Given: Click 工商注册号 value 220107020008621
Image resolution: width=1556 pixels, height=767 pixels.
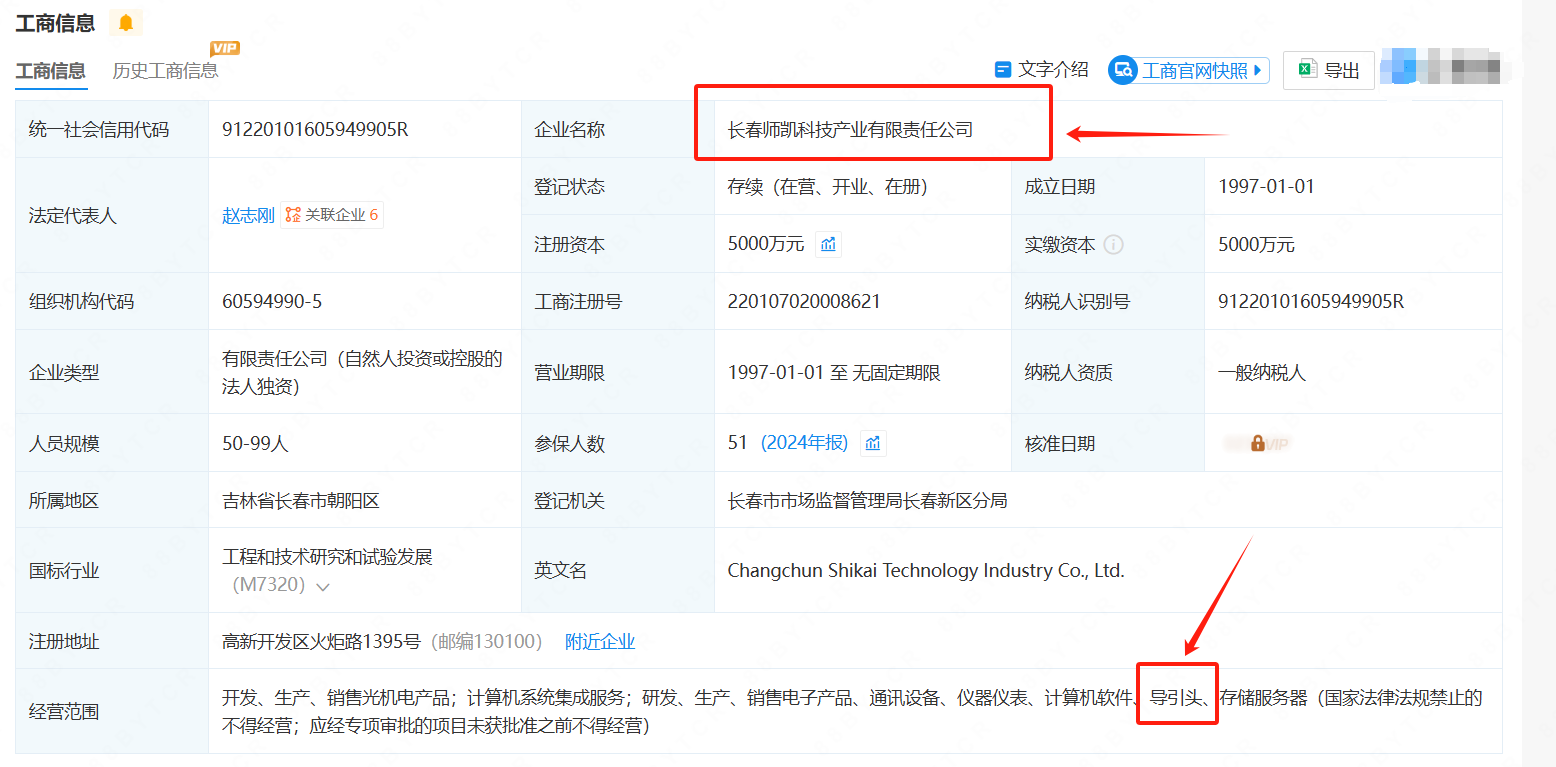Looking at the screenshot, I should click(804, 301).
